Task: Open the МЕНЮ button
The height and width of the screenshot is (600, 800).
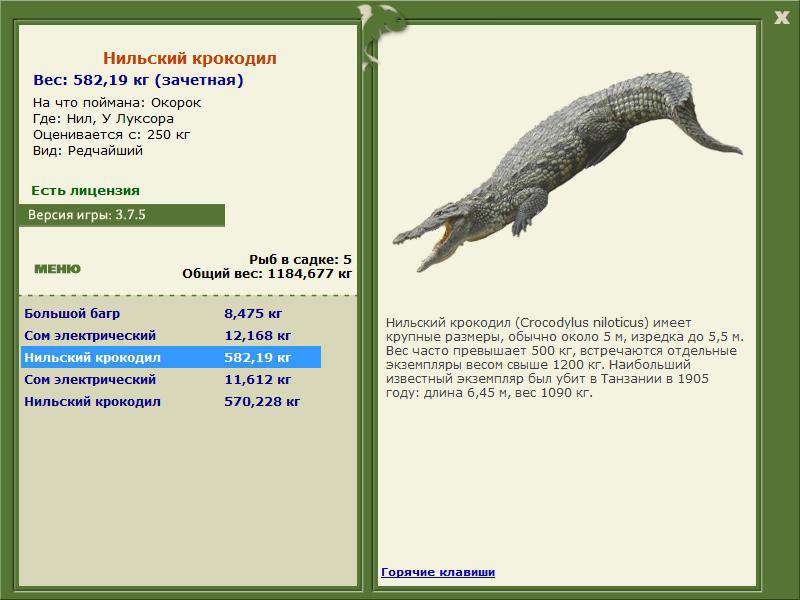Action: tap(58, 269)
